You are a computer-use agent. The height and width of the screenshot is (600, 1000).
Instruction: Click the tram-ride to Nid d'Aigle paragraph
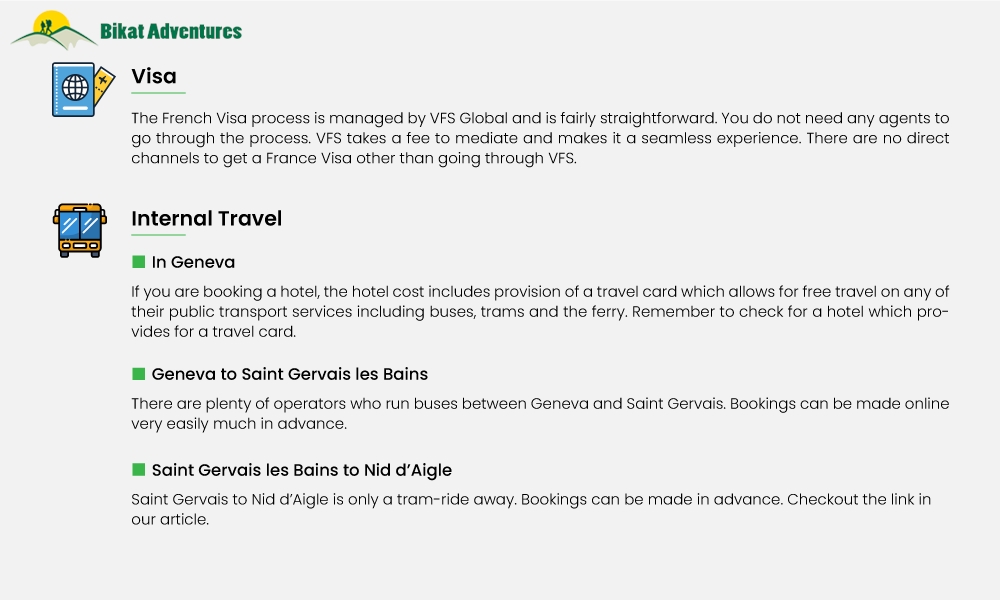pos(531,509)
